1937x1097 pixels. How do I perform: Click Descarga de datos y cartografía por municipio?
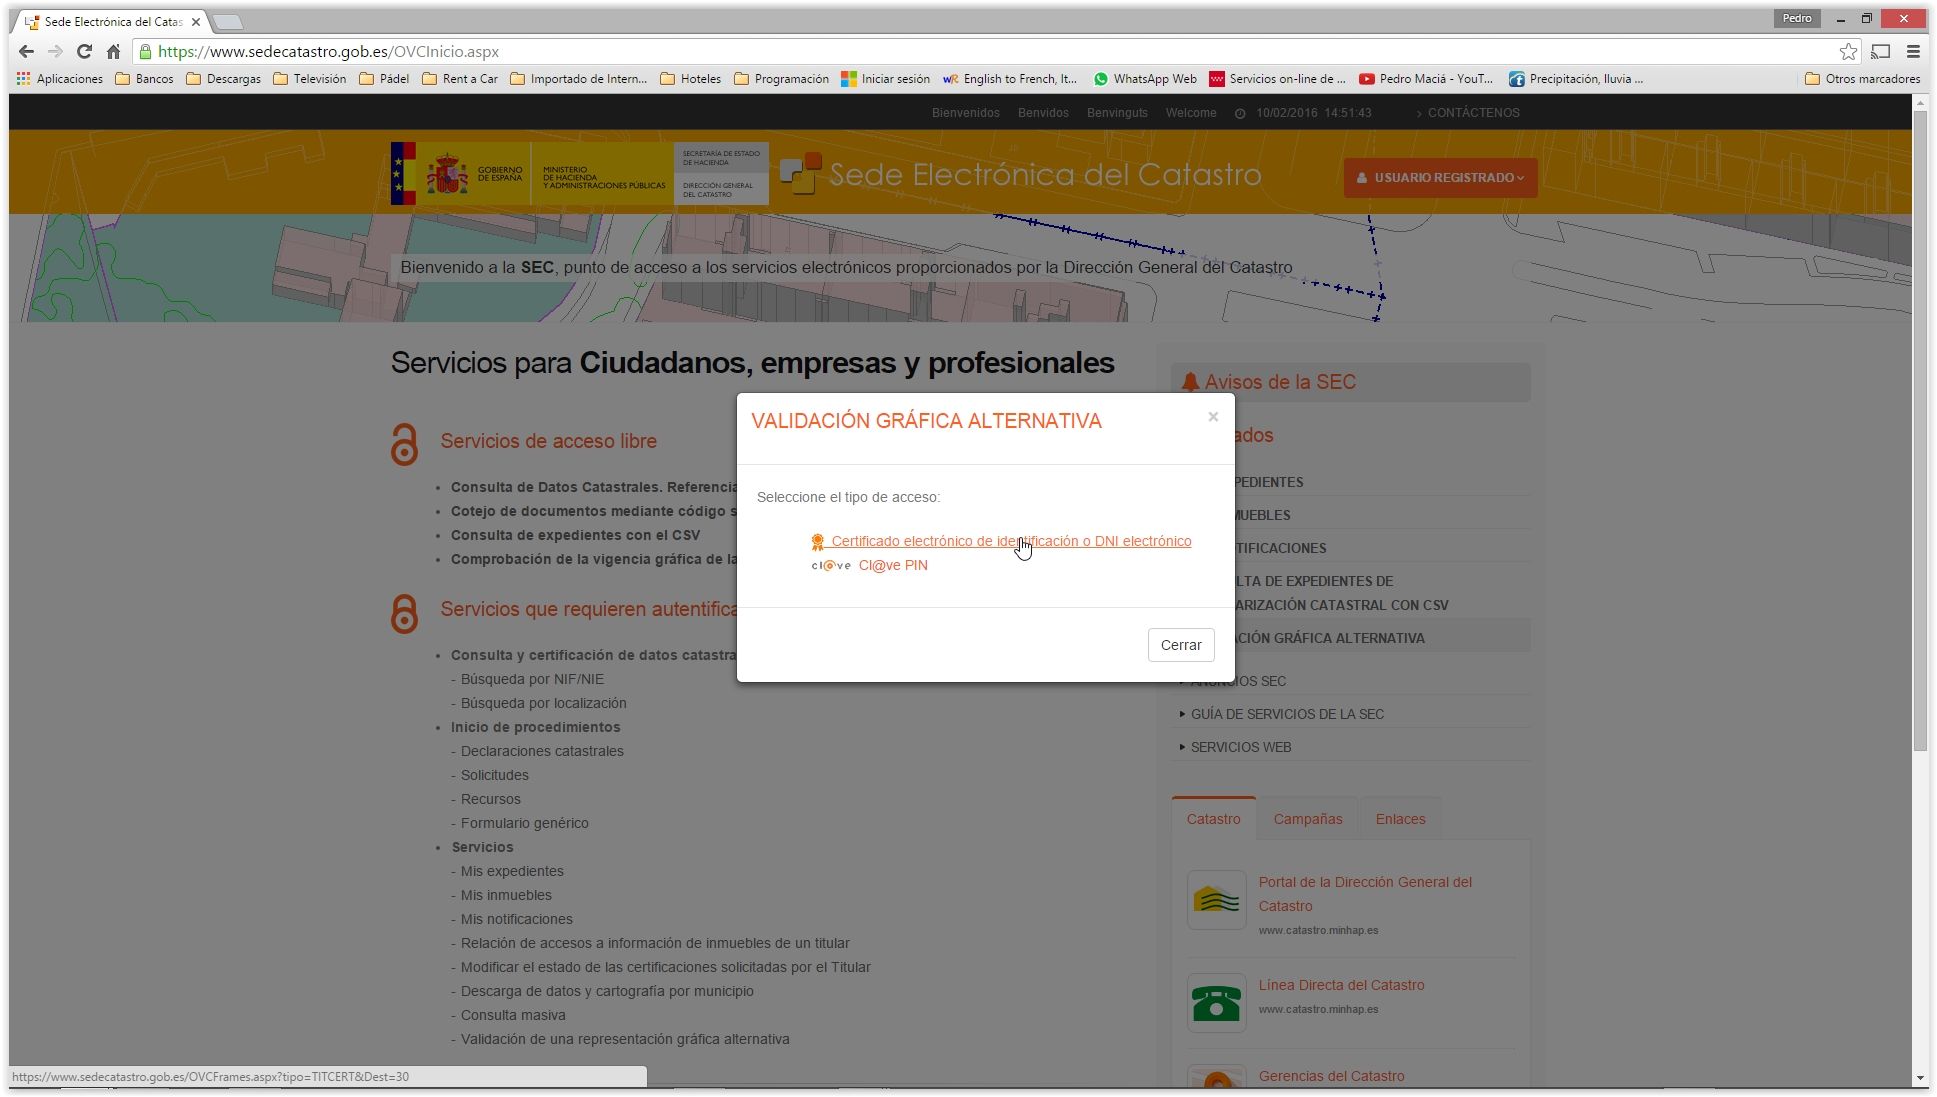click(x=607, y=991)
